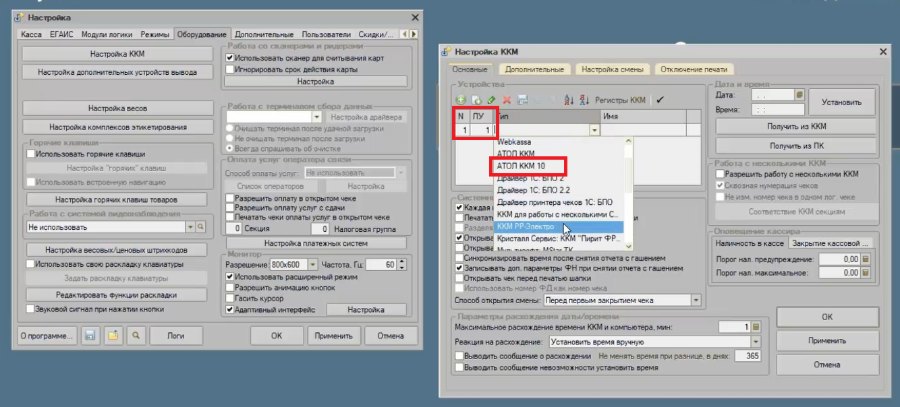Add a new device with the green plus icon
Screen dimensions: 900x407
(x=461, y=100)
